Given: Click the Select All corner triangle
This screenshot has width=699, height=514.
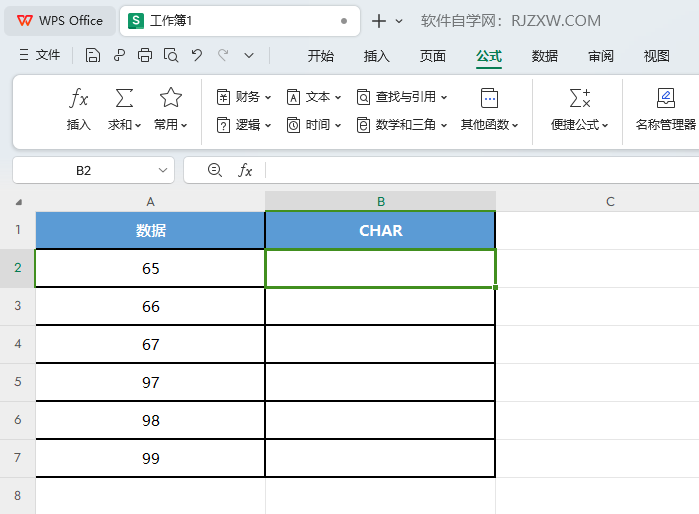Looking at the screenshot, I should coord(18,202).
